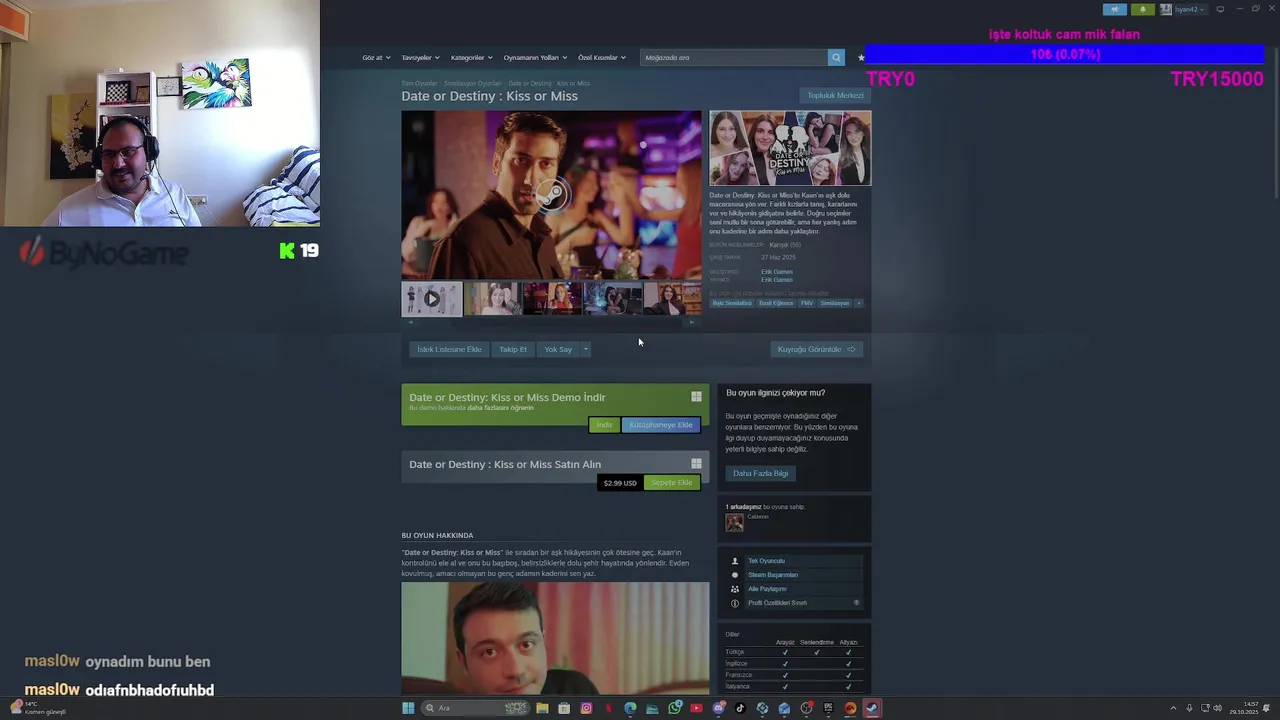The height and width of the screenshot is (720, 1280).
Task: Click the thumbnail strip right scroll arrow
Action: tap(692, 322)
